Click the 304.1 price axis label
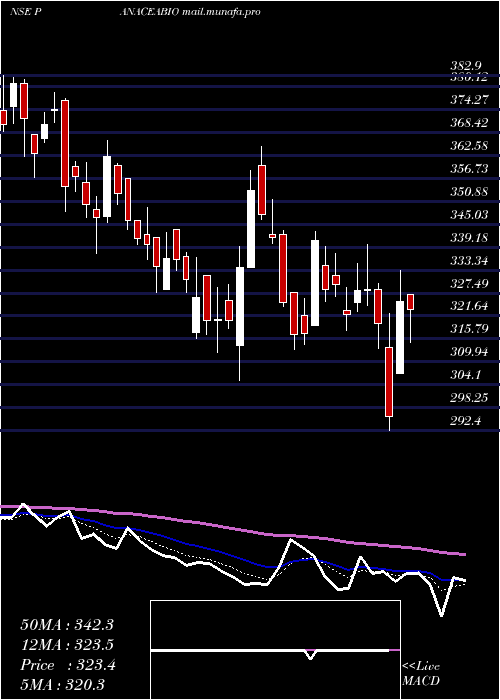This screenshot has width=500, height=700. (466, 375)
